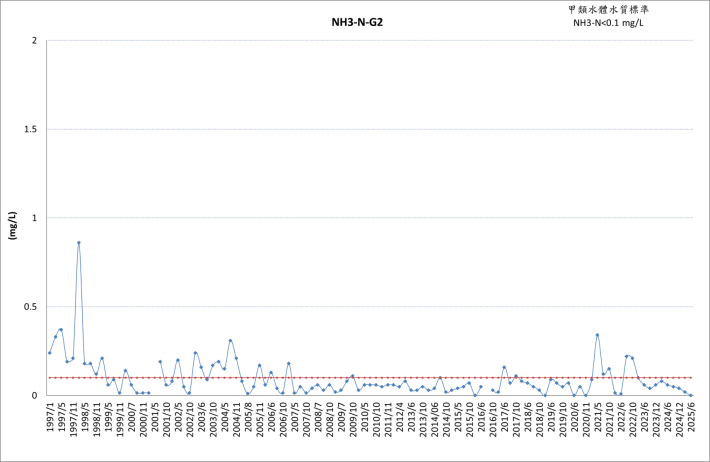The height and width of the screenshot is (462, 710).
Task: Click the y-axis tick label 0
Action: (34, 395)
